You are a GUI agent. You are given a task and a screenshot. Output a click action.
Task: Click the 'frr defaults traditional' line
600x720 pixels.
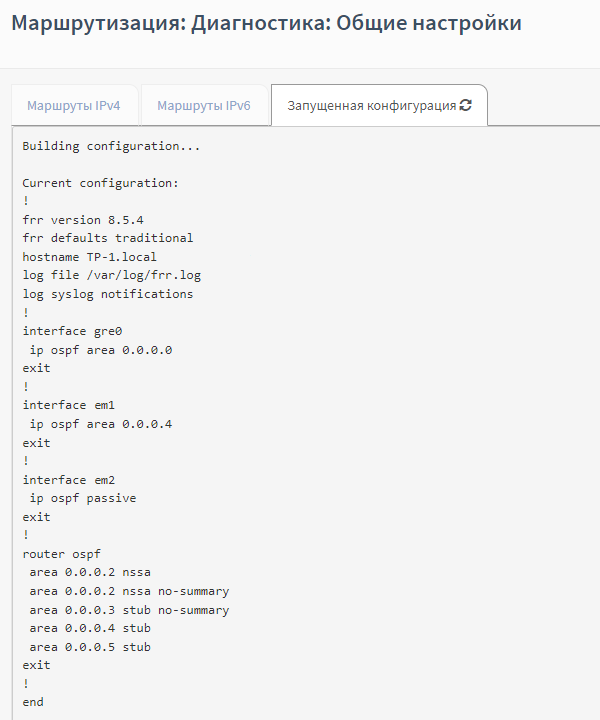108,238
